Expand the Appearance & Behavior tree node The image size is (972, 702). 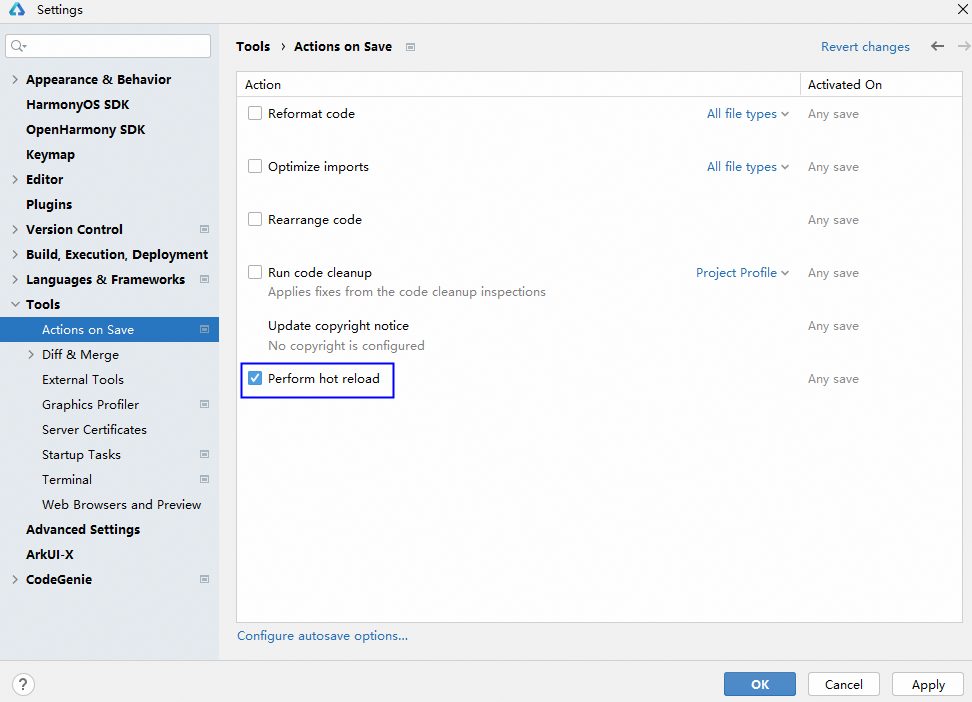click(x=15, y=80)
